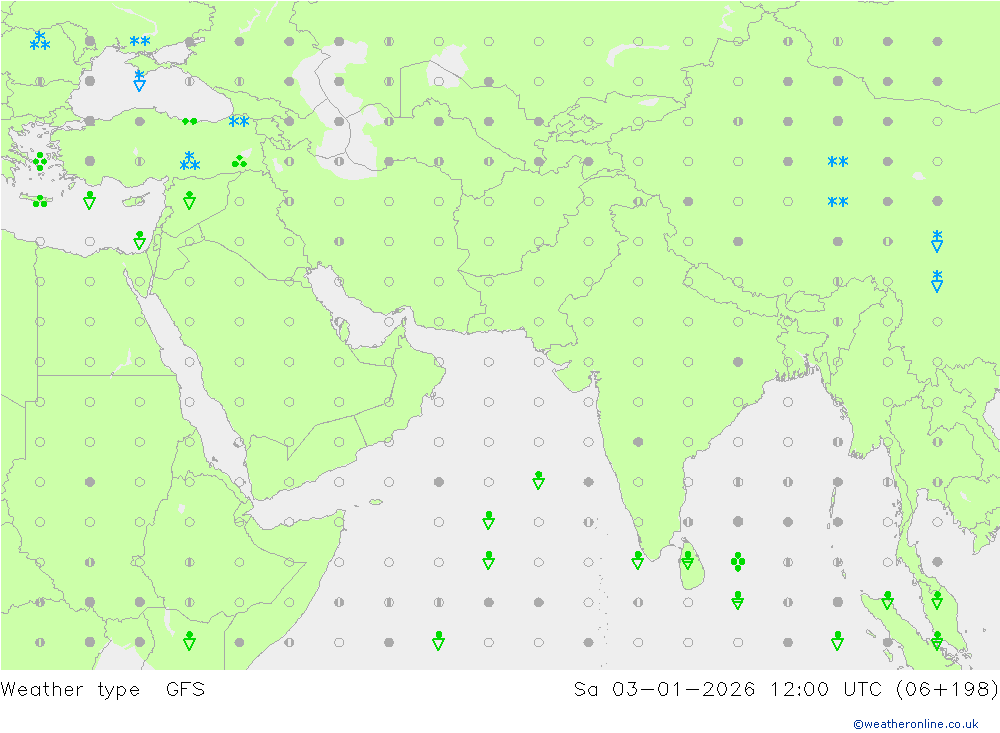
Task: Select the green shower symbol off Egypt's Mediterranean coast
Action: tap(140, 241)
